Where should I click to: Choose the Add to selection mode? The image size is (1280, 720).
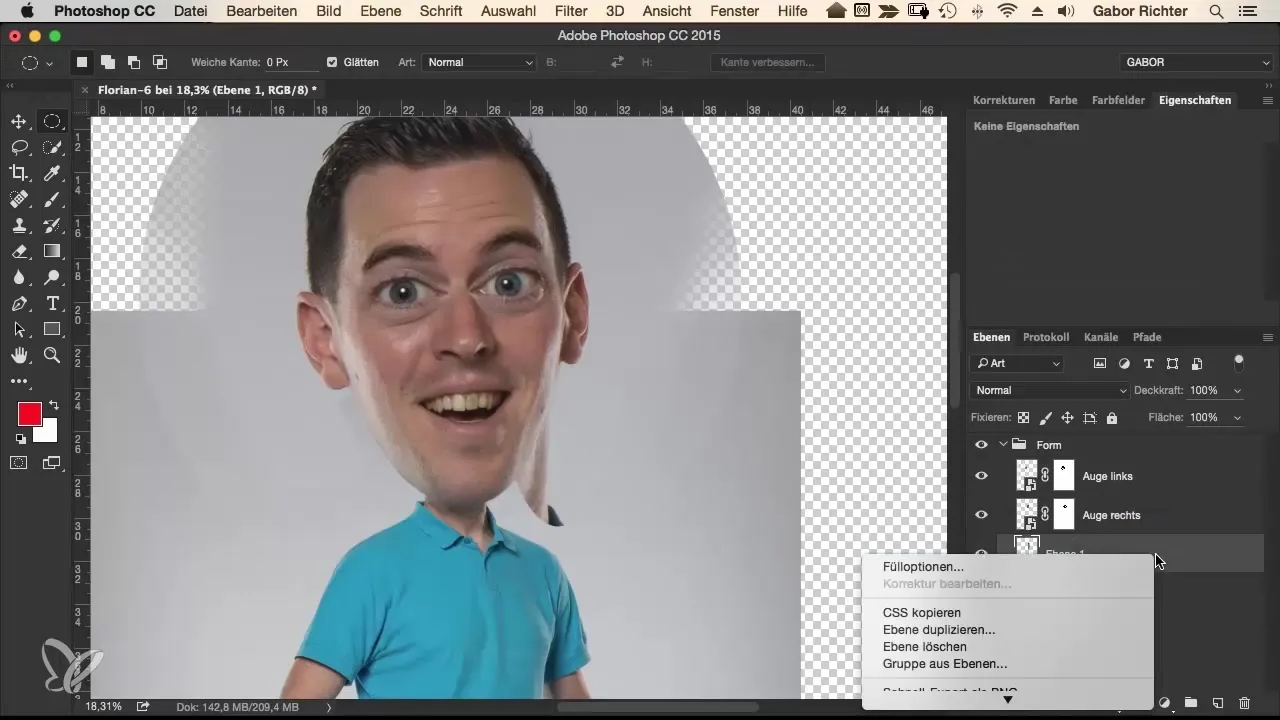click(x=108, y=62)
